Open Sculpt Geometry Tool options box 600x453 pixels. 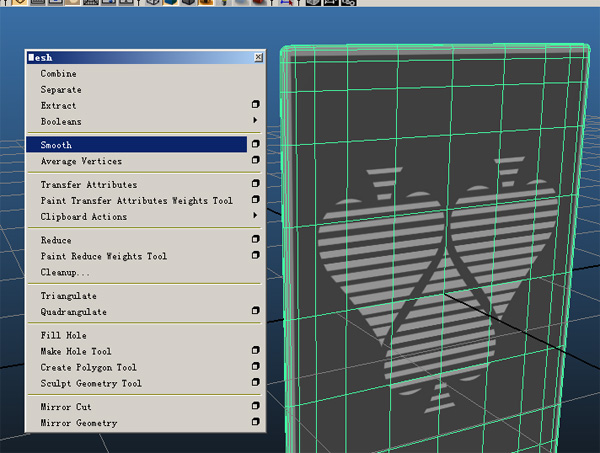click(256, 383)
